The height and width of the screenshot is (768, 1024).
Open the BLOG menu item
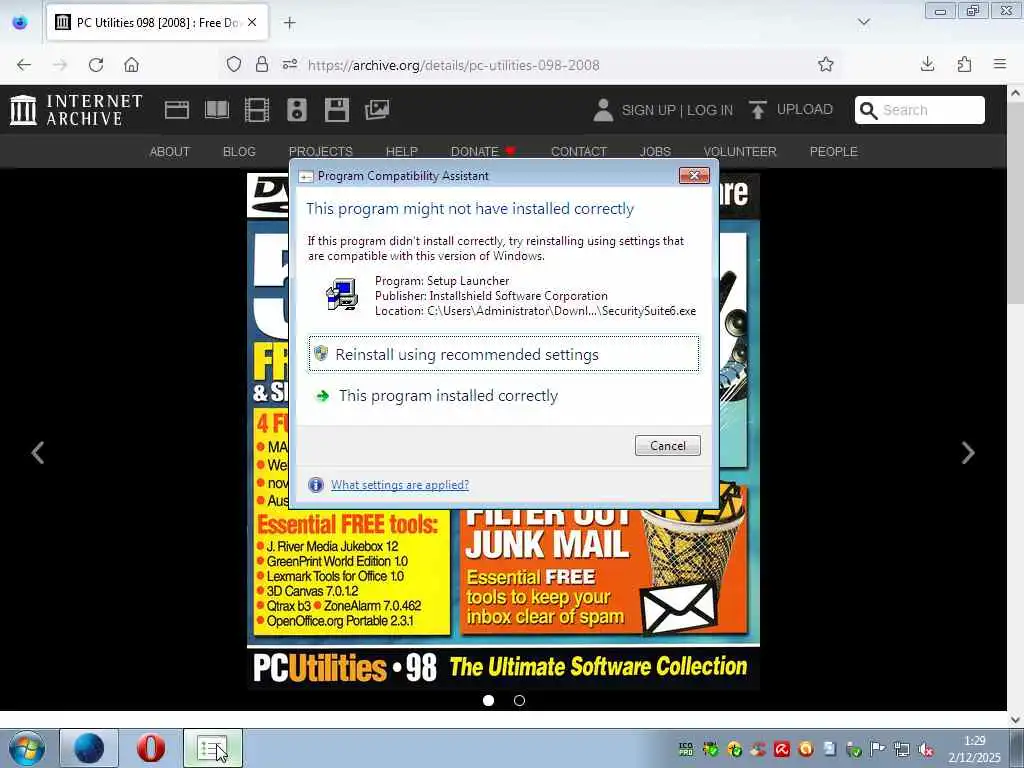(239, 152)
